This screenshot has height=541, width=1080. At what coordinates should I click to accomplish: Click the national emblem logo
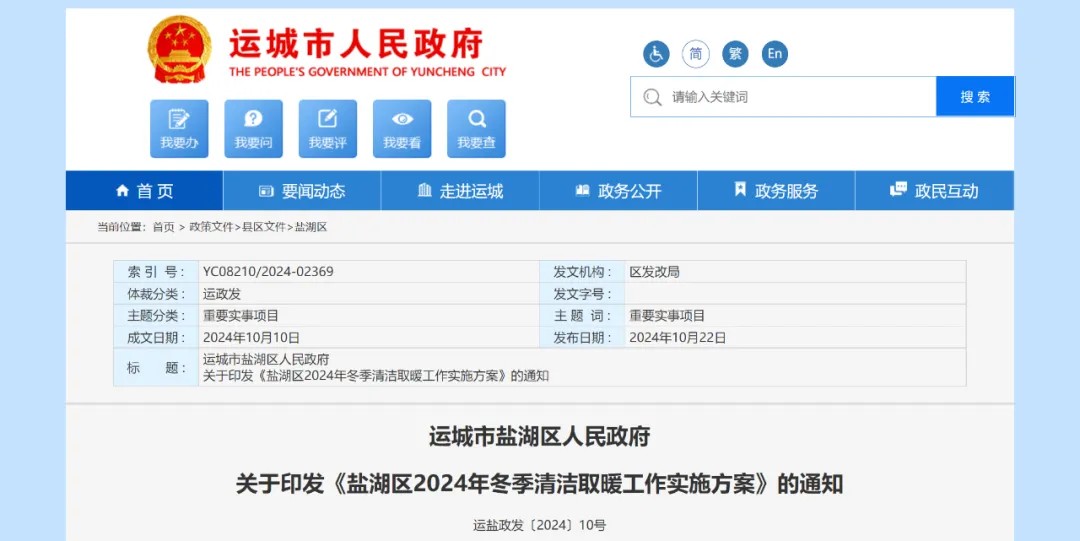coord(180,50)
